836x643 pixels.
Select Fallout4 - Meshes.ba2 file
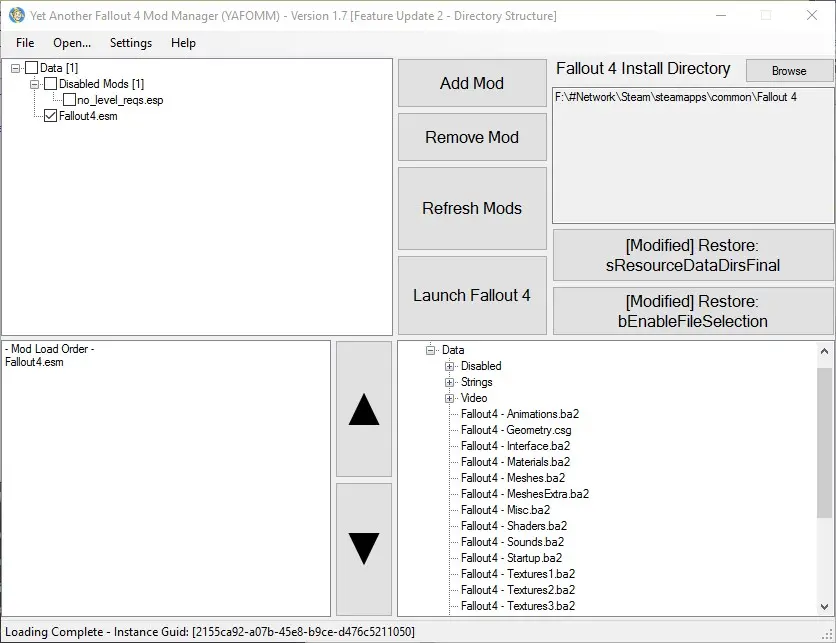point(513,478)
